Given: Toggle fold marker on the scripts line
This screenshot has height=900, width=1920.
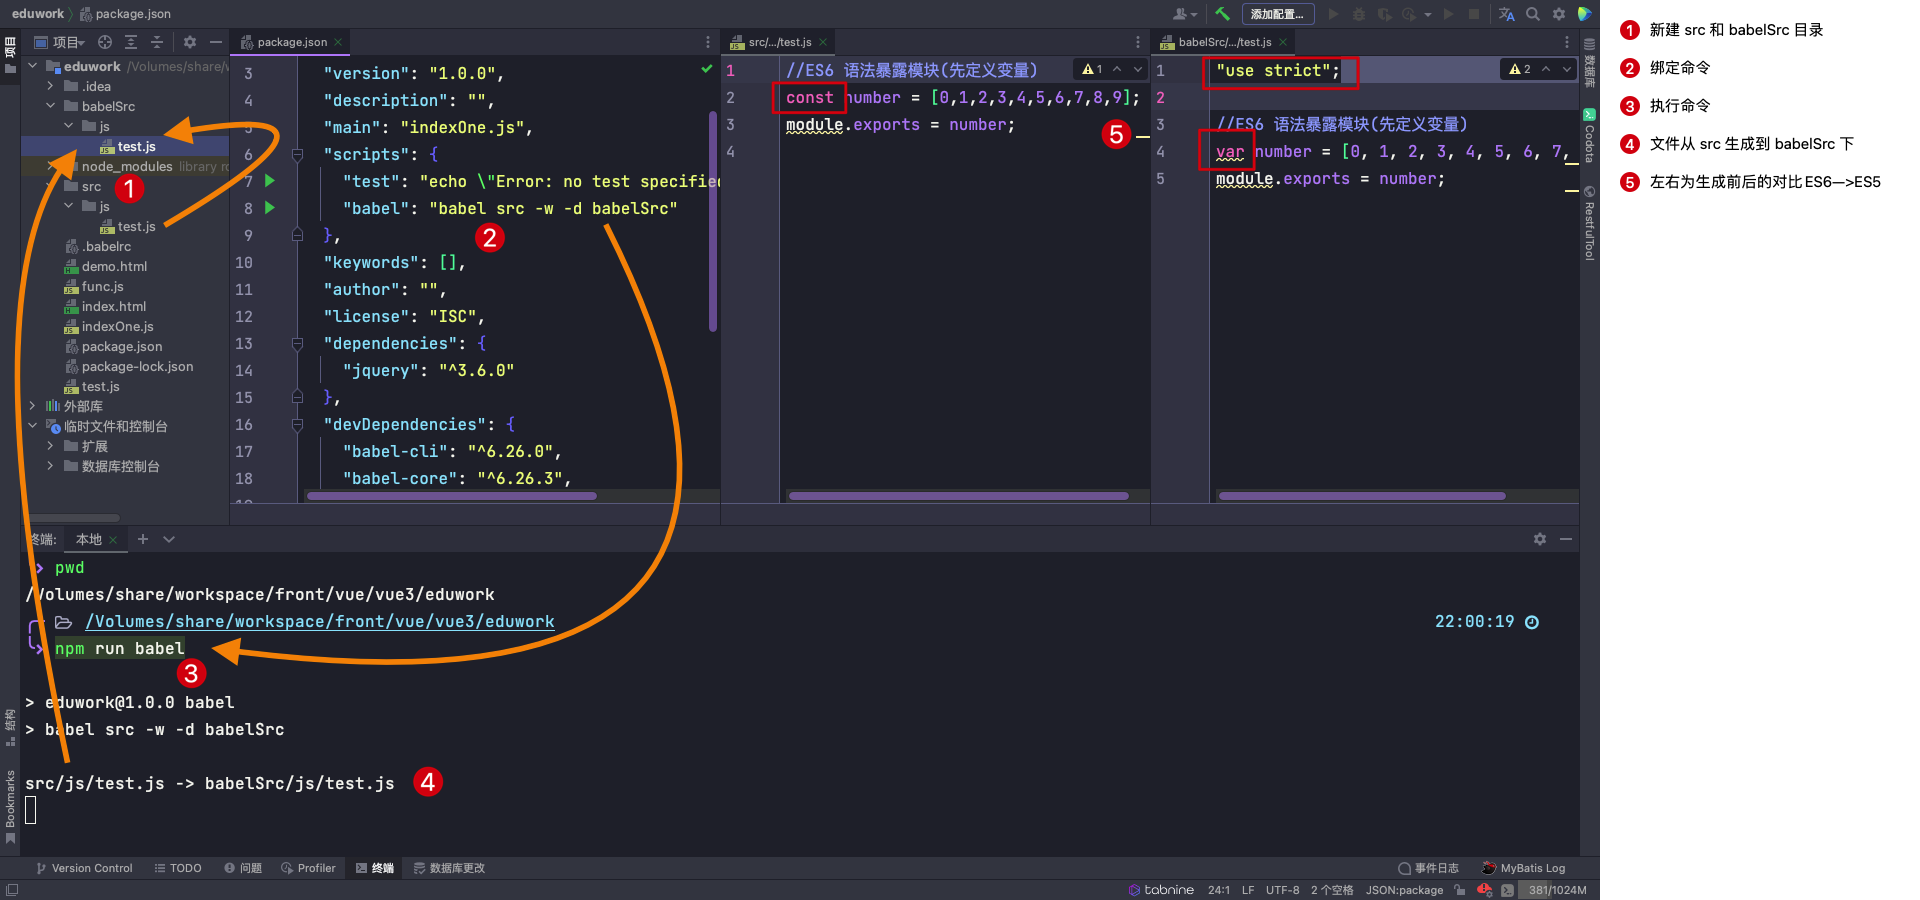Looking at the screenshot, I should [x=297, y=155].
